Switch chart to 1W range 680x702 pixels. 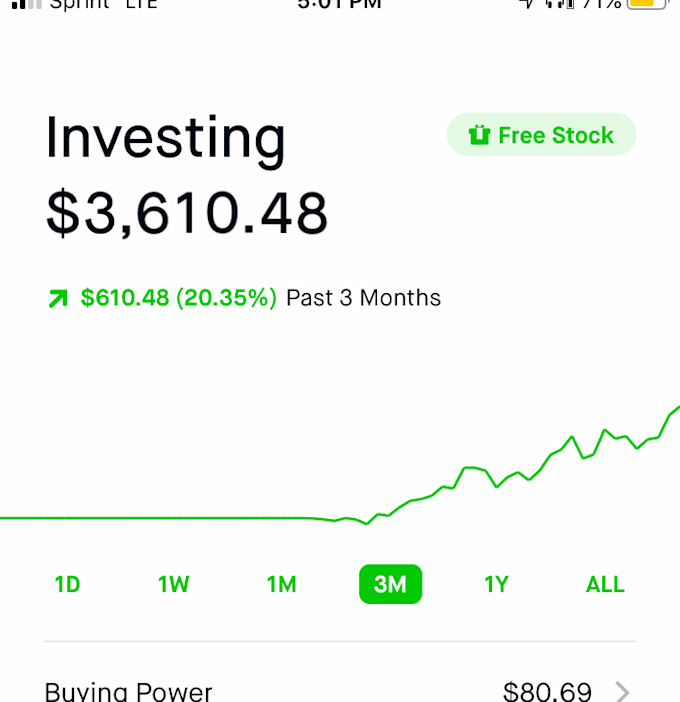[173, 584]
